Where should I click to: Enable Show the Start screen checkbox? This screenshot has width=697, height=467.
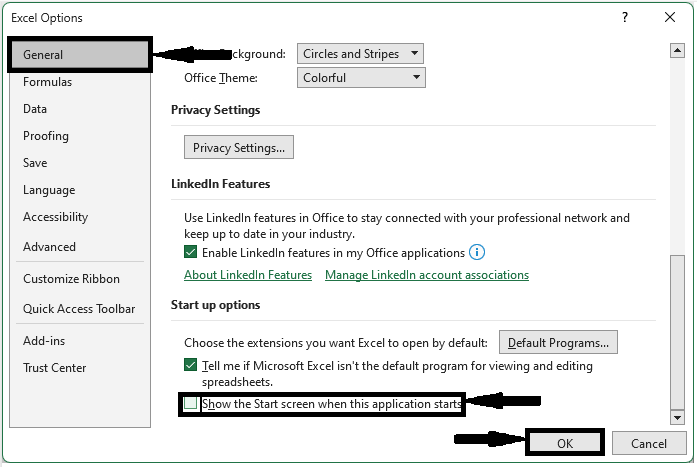coord(191,404)
